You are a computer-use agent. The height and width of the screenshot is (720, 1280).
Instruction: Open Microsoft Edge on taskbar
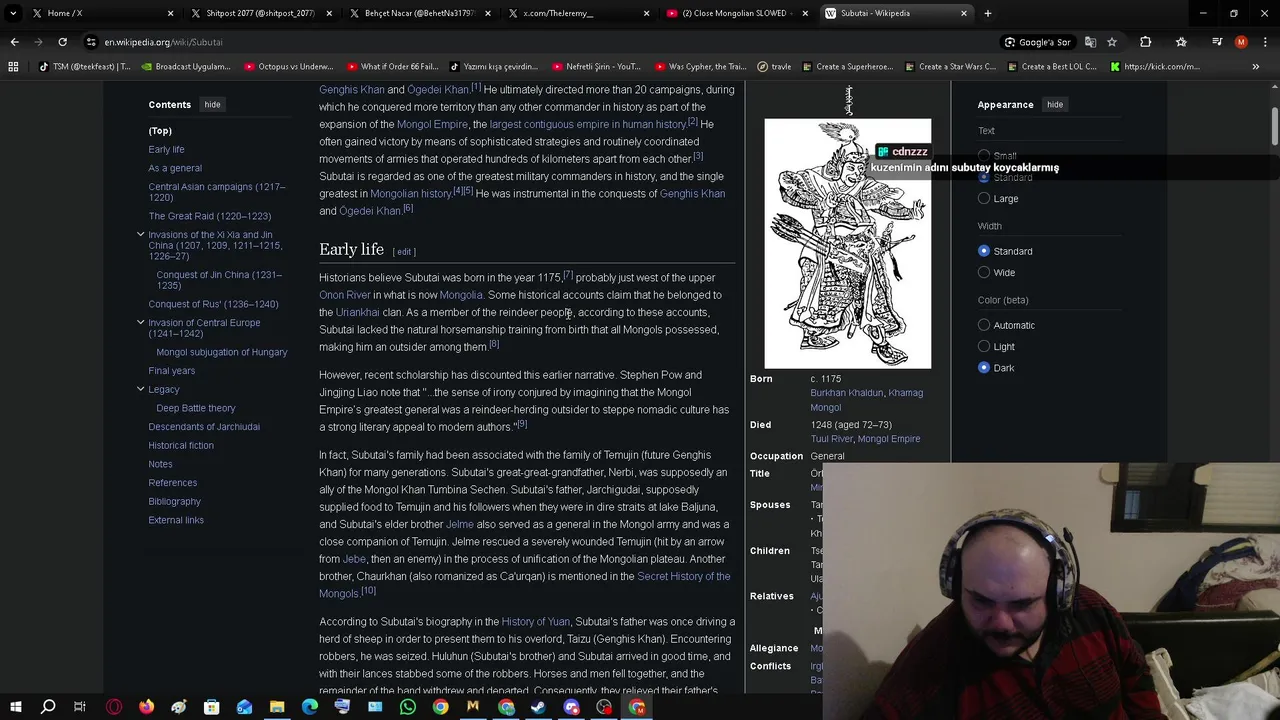pos(309,707)
